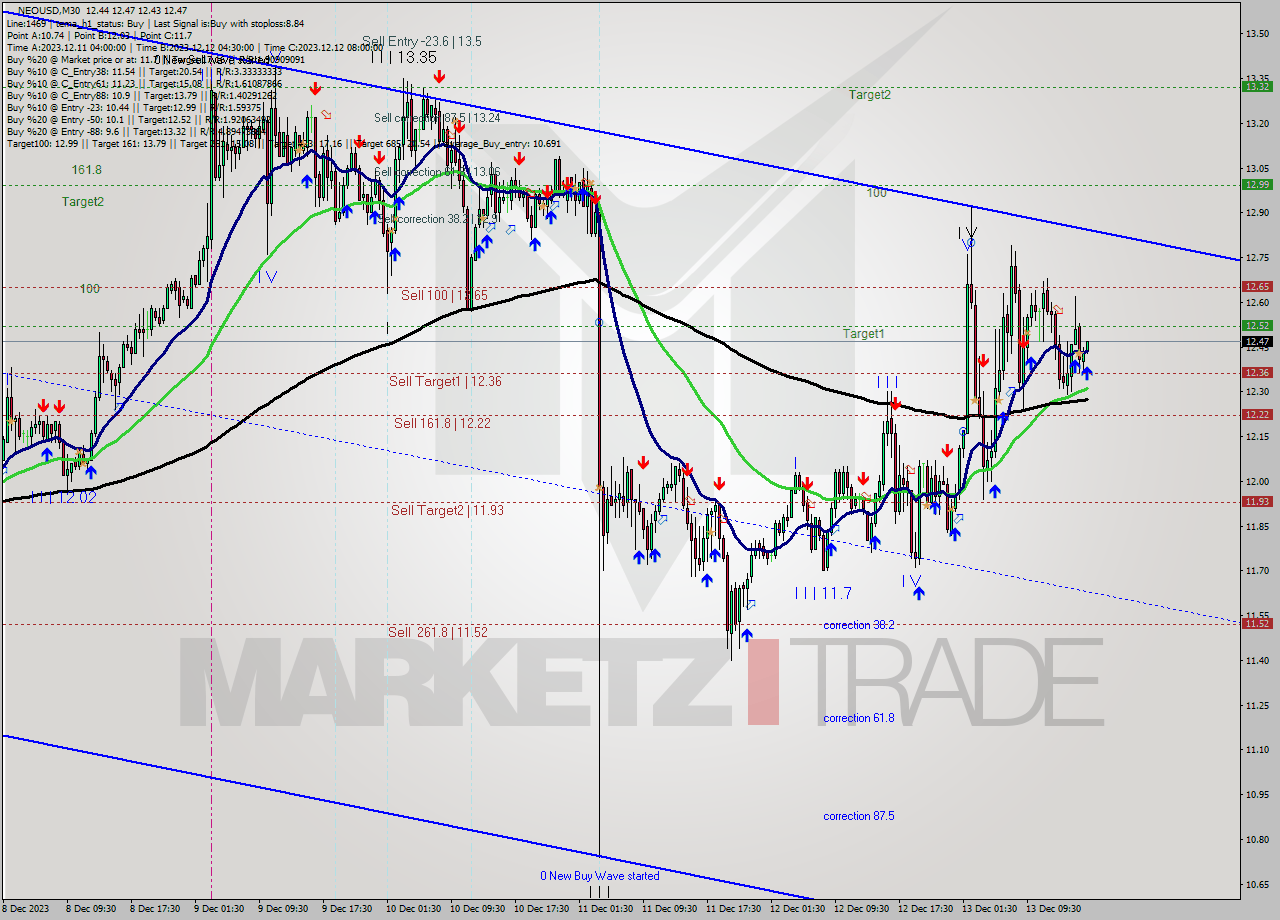This screenshot has width=1280, height=920.
Task: Click the 'Sell 100 | 12.65' label
Action: [x=444, y=295]
